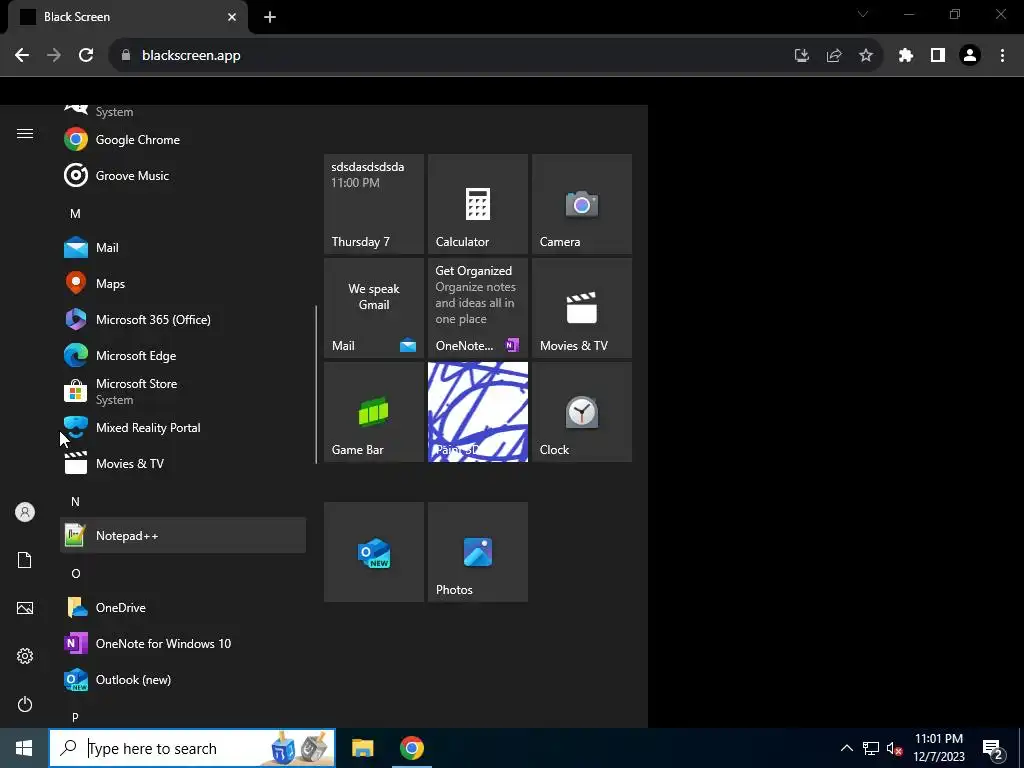Screen dimensions: 1024x768
Task: Click the Windows Start button
Action: pyautogui.click(x=24, y=748)
